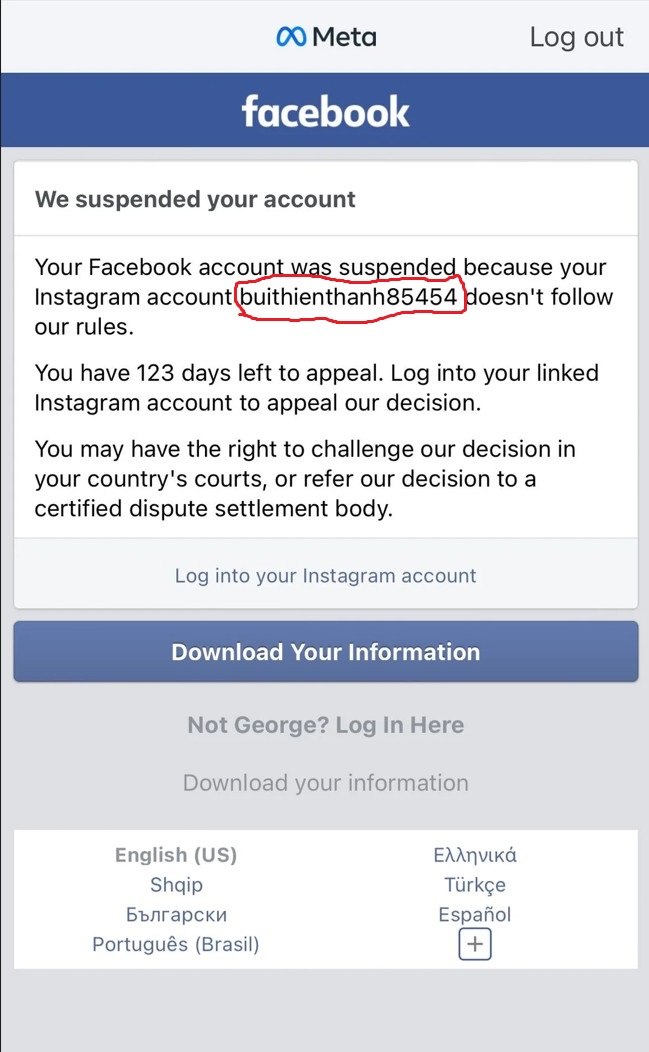The image size is (649, 1052).
Task: Click the Meta text next to logo
Action: tap(344, 37)
